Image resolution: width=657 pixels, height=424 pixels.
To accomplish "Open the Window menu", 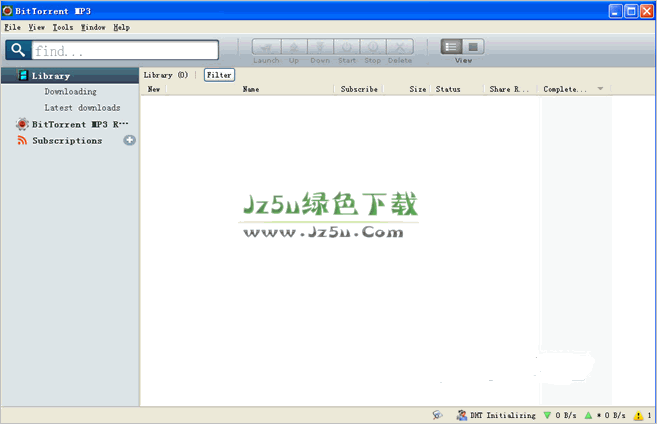I will tap(93, 27).
